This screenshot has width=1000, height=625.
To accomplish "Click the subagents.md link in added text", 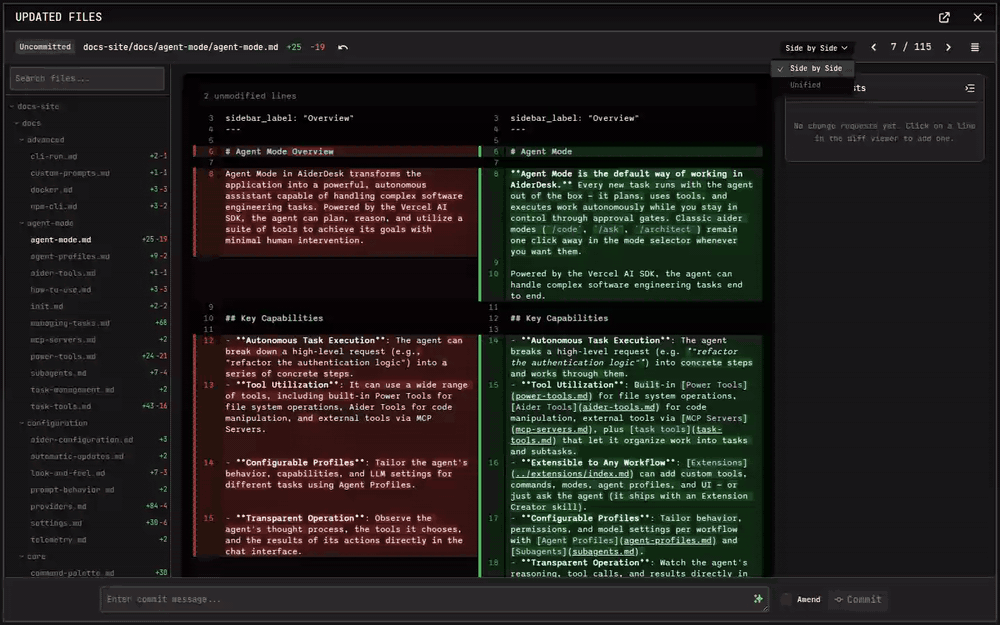I will pyautogui.click(x=603, y=552).
